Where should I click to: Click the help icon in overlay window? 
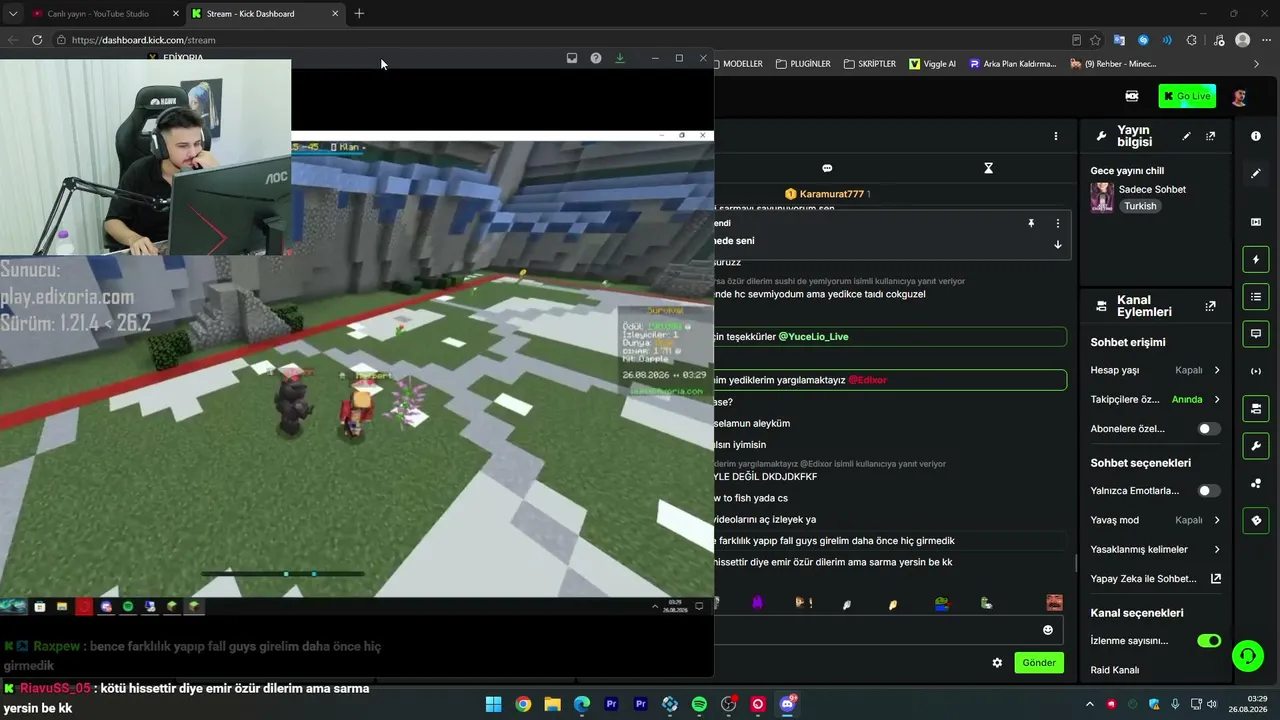pos(596,58)
